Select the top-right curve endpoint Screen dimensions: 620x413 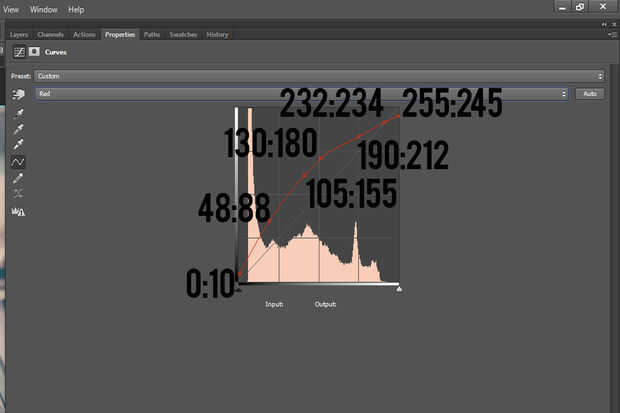(x=399, y=116)
